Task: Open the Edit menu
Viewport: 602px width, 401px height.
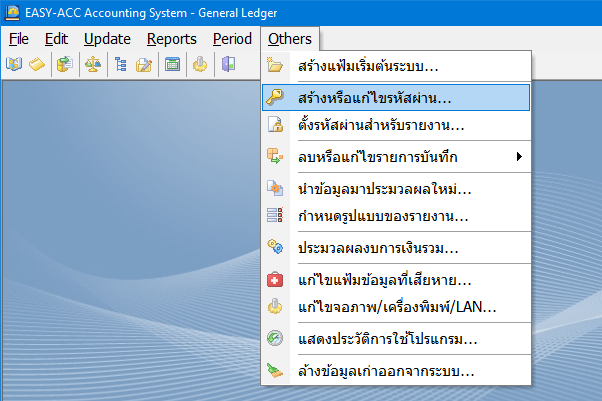Action: tap(56, 39)
